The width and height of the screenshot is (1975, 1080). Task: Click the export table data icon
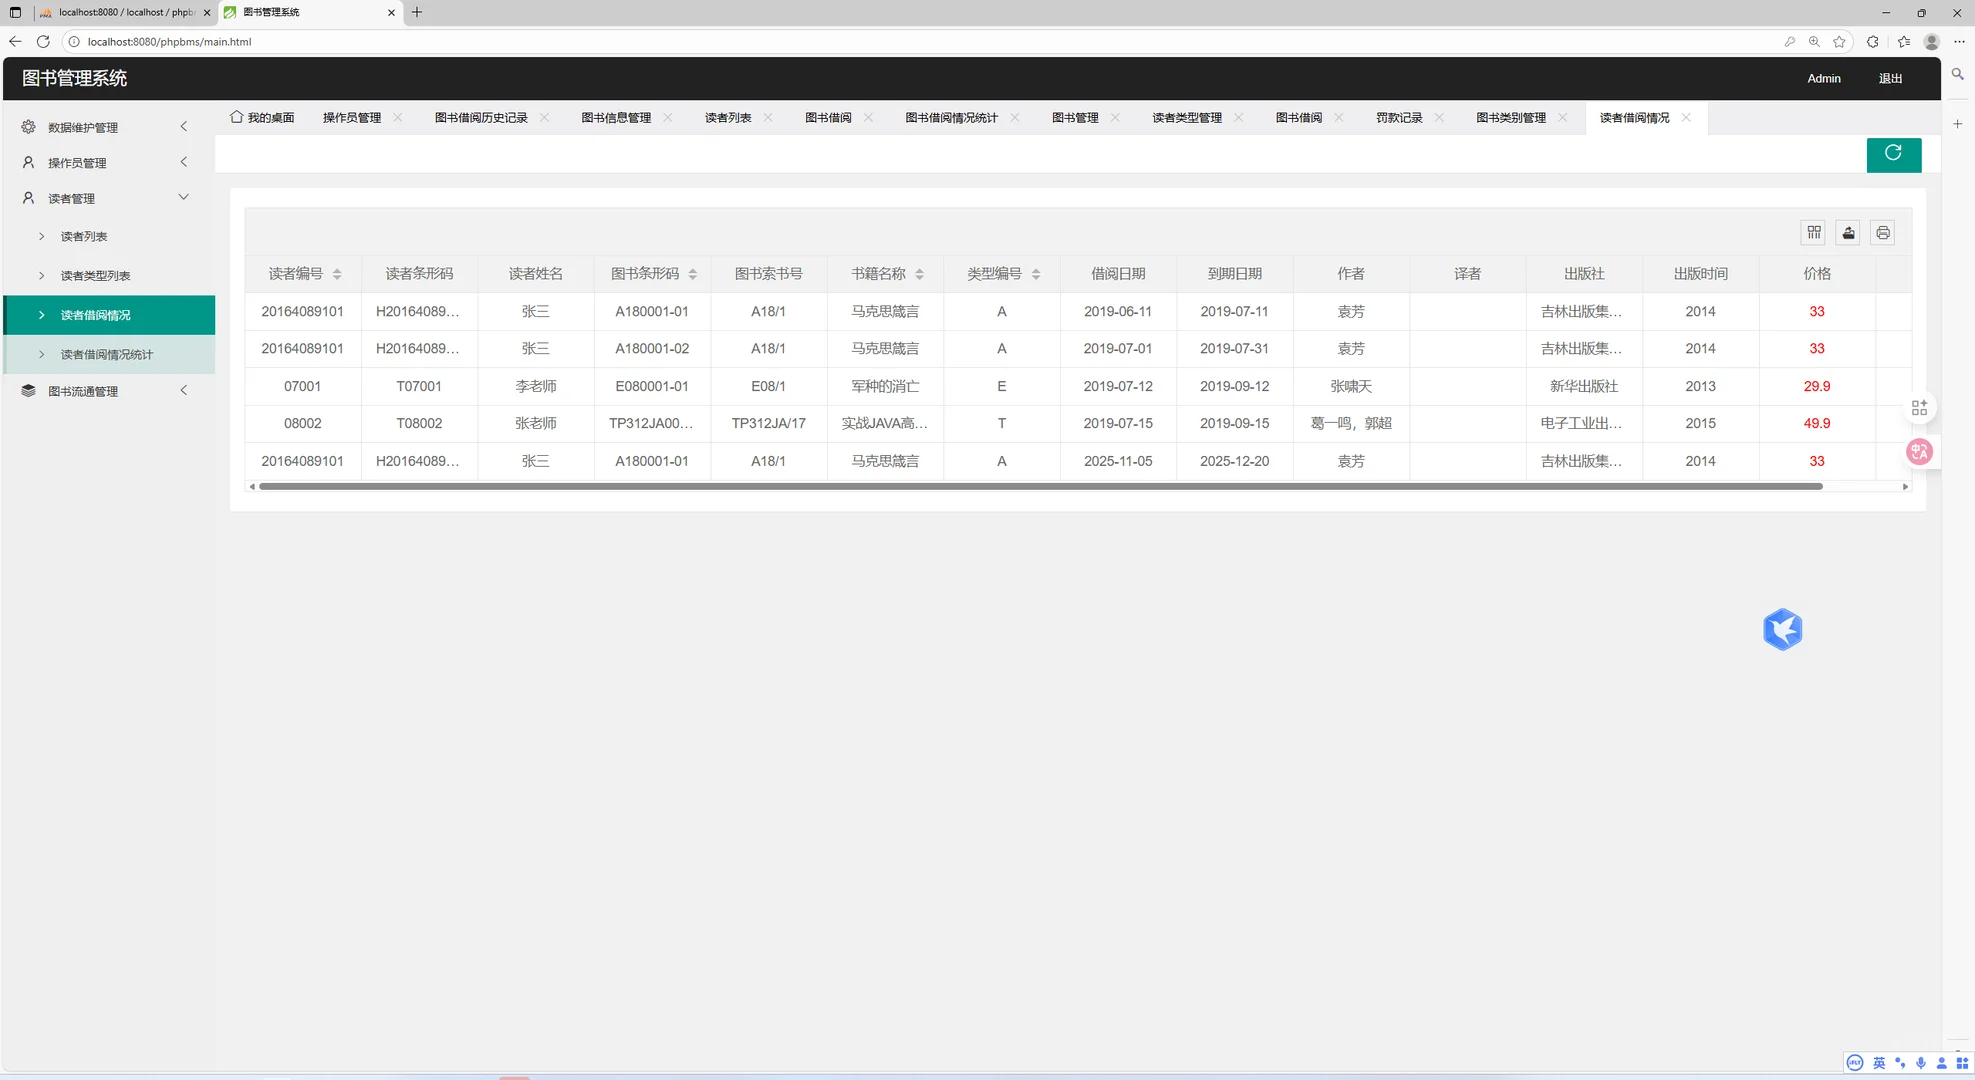point(1848,232)
